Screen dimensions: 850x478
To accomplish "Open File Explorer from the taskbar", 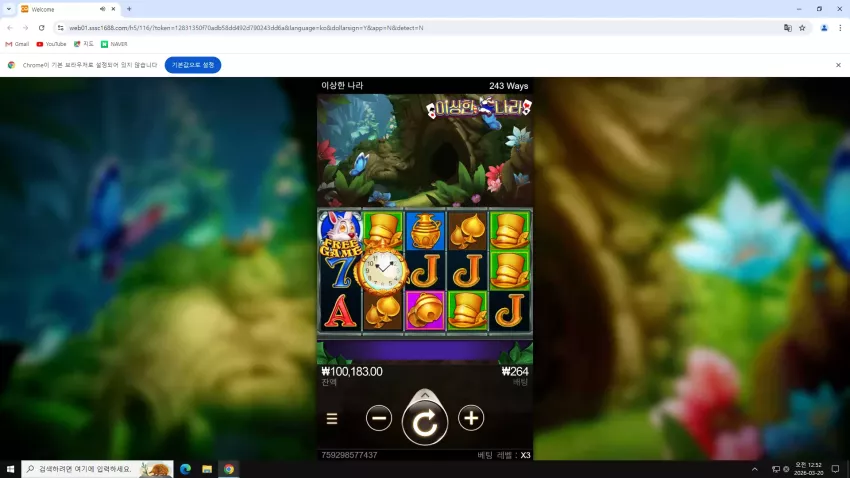I will tap(207, 469).
